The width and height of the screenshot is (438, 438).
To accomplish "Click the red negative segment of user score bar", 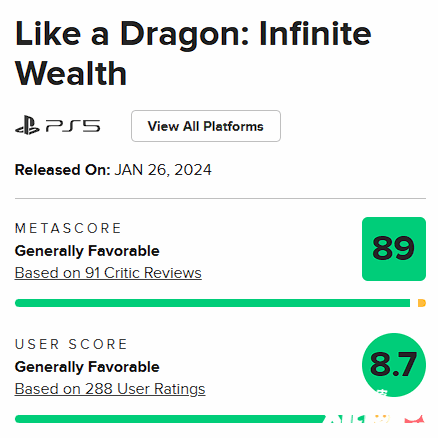I will pos(415,419).
